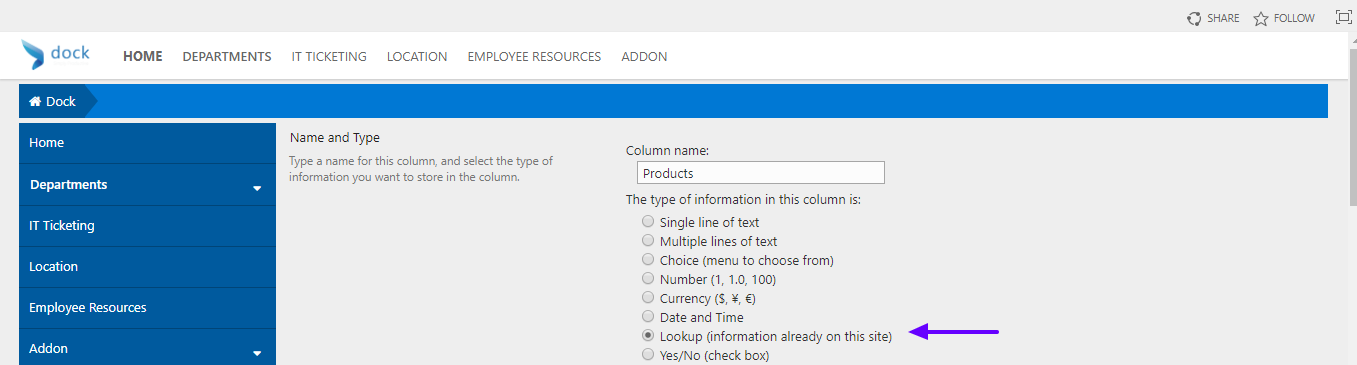Select the Lookup radio button

tap(649, 336)
